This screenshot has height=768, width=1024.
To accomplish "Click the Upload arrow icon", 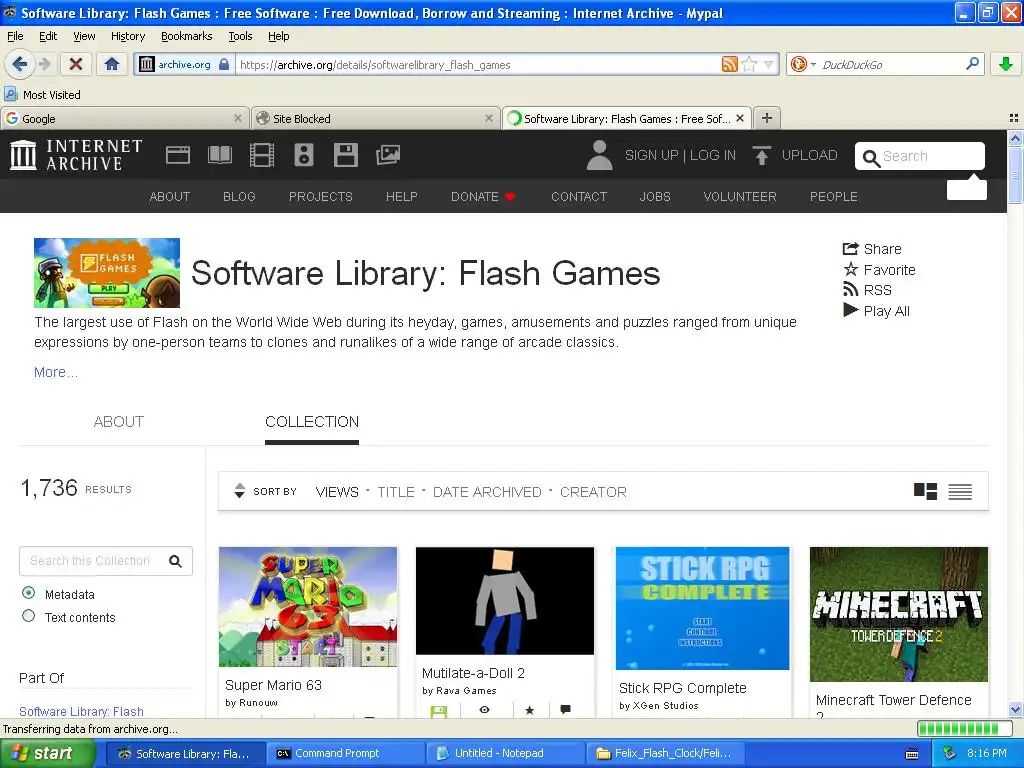I will click(x=761, y=155).
